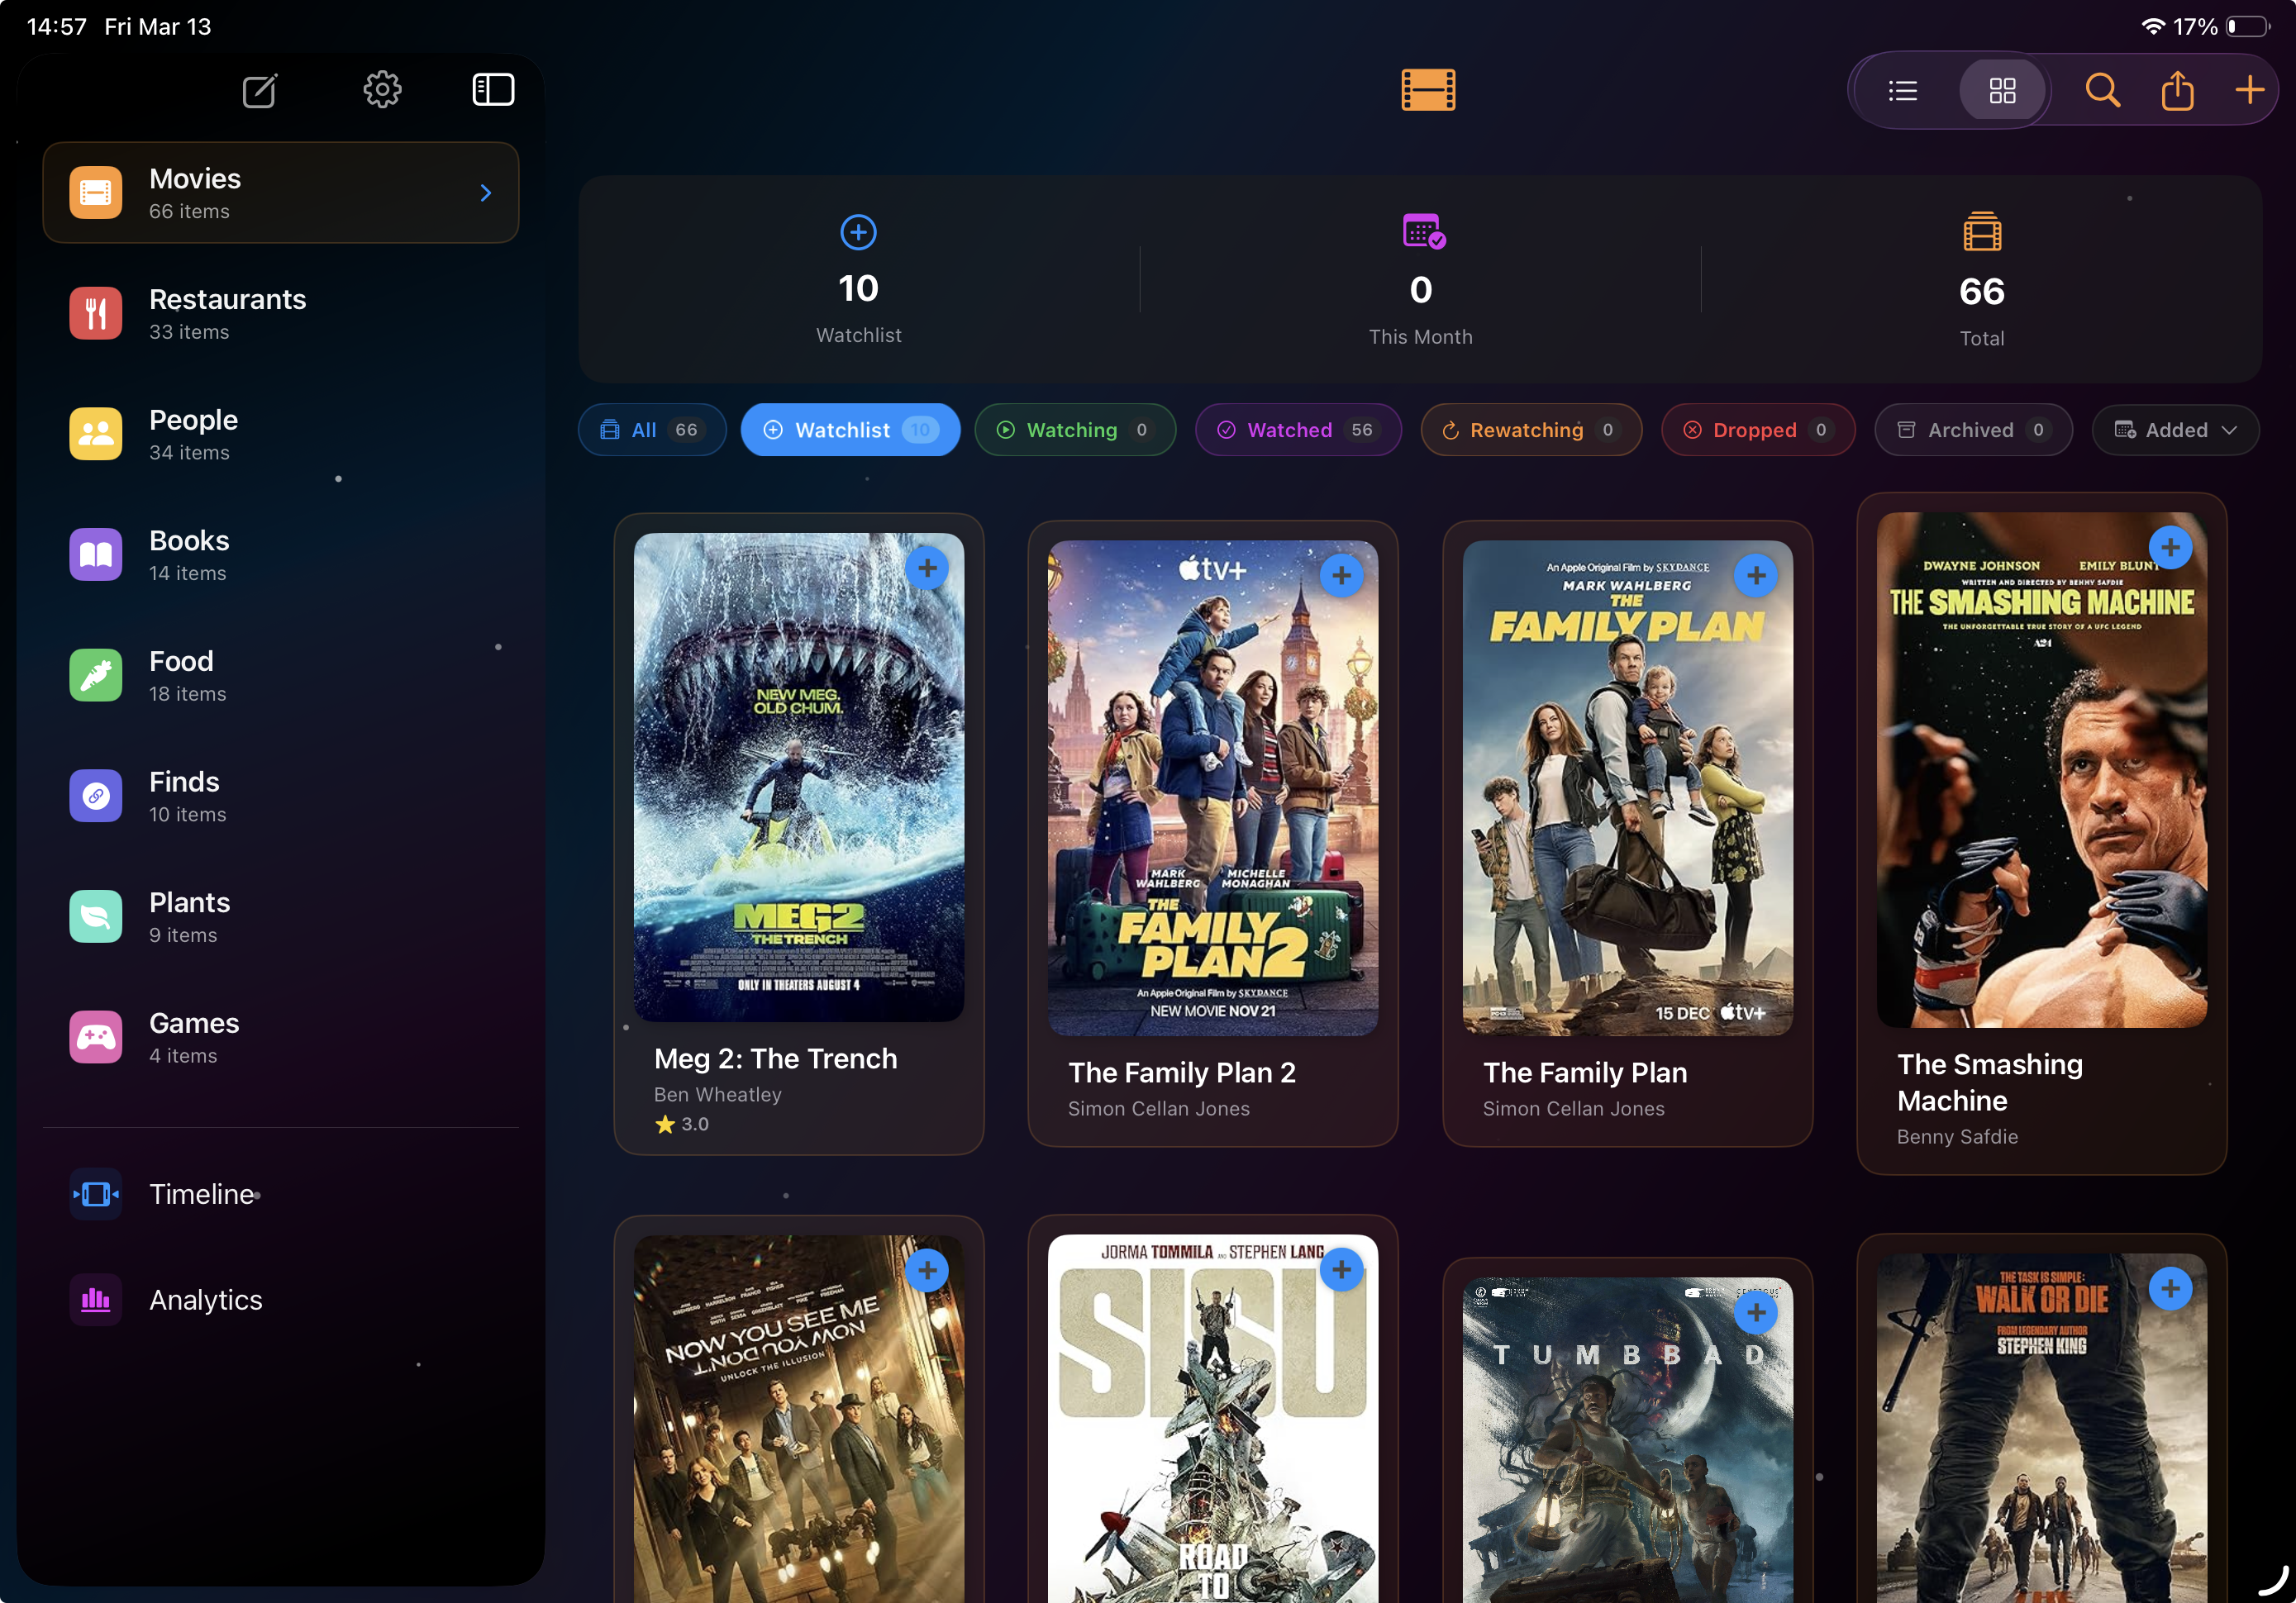Open Analytics from the sidebar

tap(205, 1299)
